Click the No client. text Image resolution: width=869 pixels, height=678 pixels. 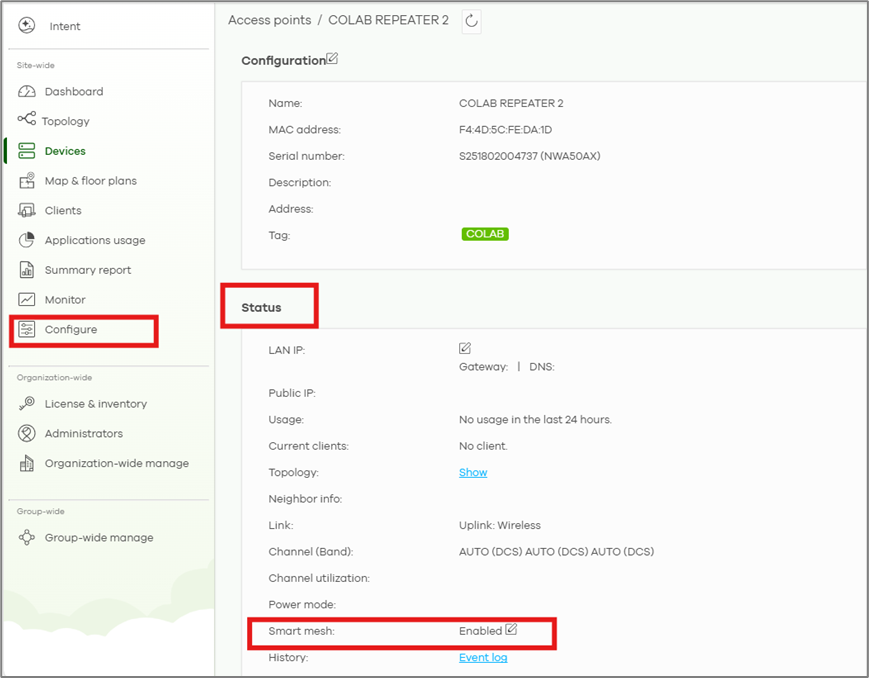[483, 446]
